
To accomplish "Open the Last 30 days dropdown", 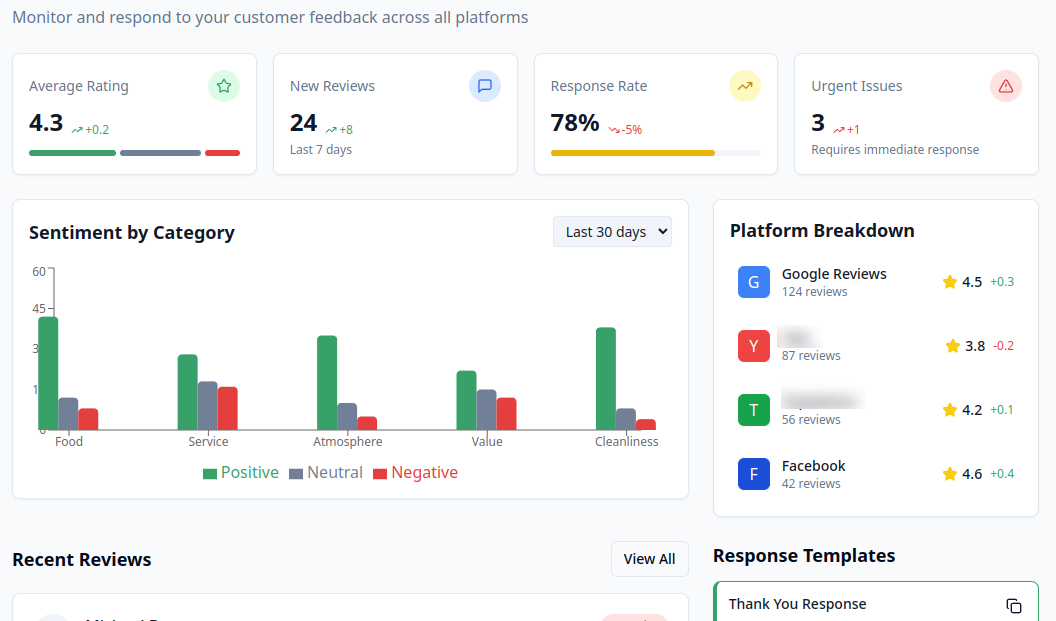I will click(x=612, y=232).
